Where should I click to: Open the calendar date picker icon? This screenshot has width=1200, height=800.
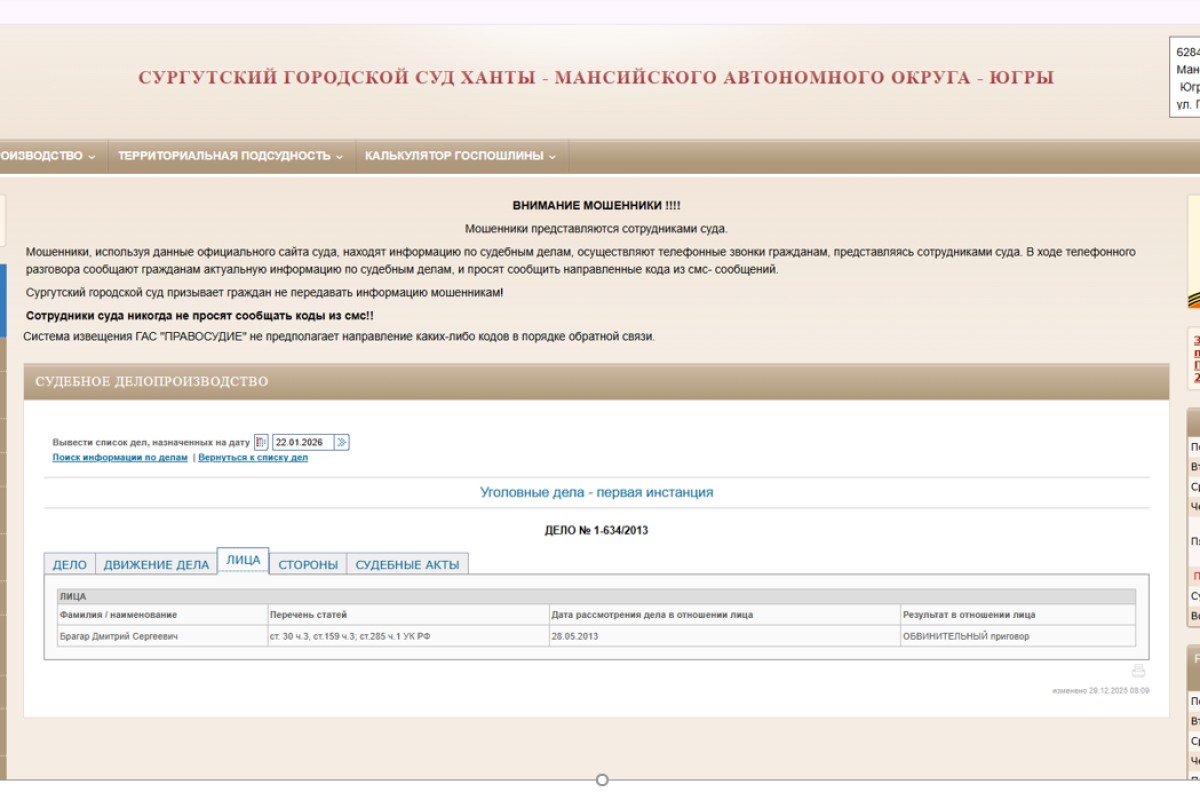[261, 442]
